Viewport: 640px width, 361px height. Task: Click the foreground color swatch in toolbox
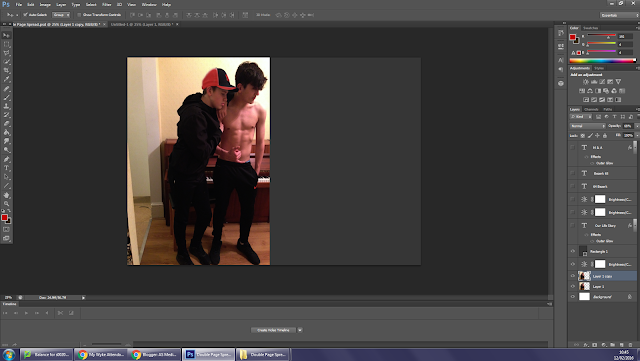[x=4, y=218]
